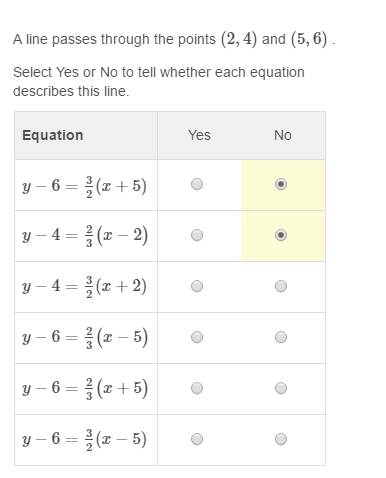Click the Equation column header
Image resolution: width=386 pixels, height=478 pixels.
[x=53, y=135]
